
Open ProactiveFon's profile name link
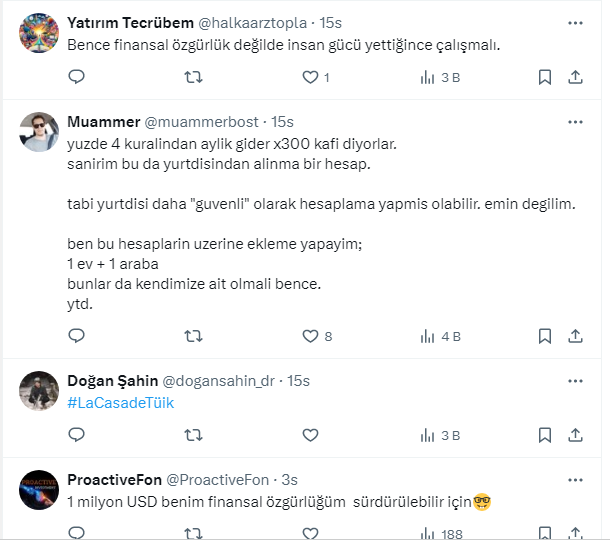point(114,480)
